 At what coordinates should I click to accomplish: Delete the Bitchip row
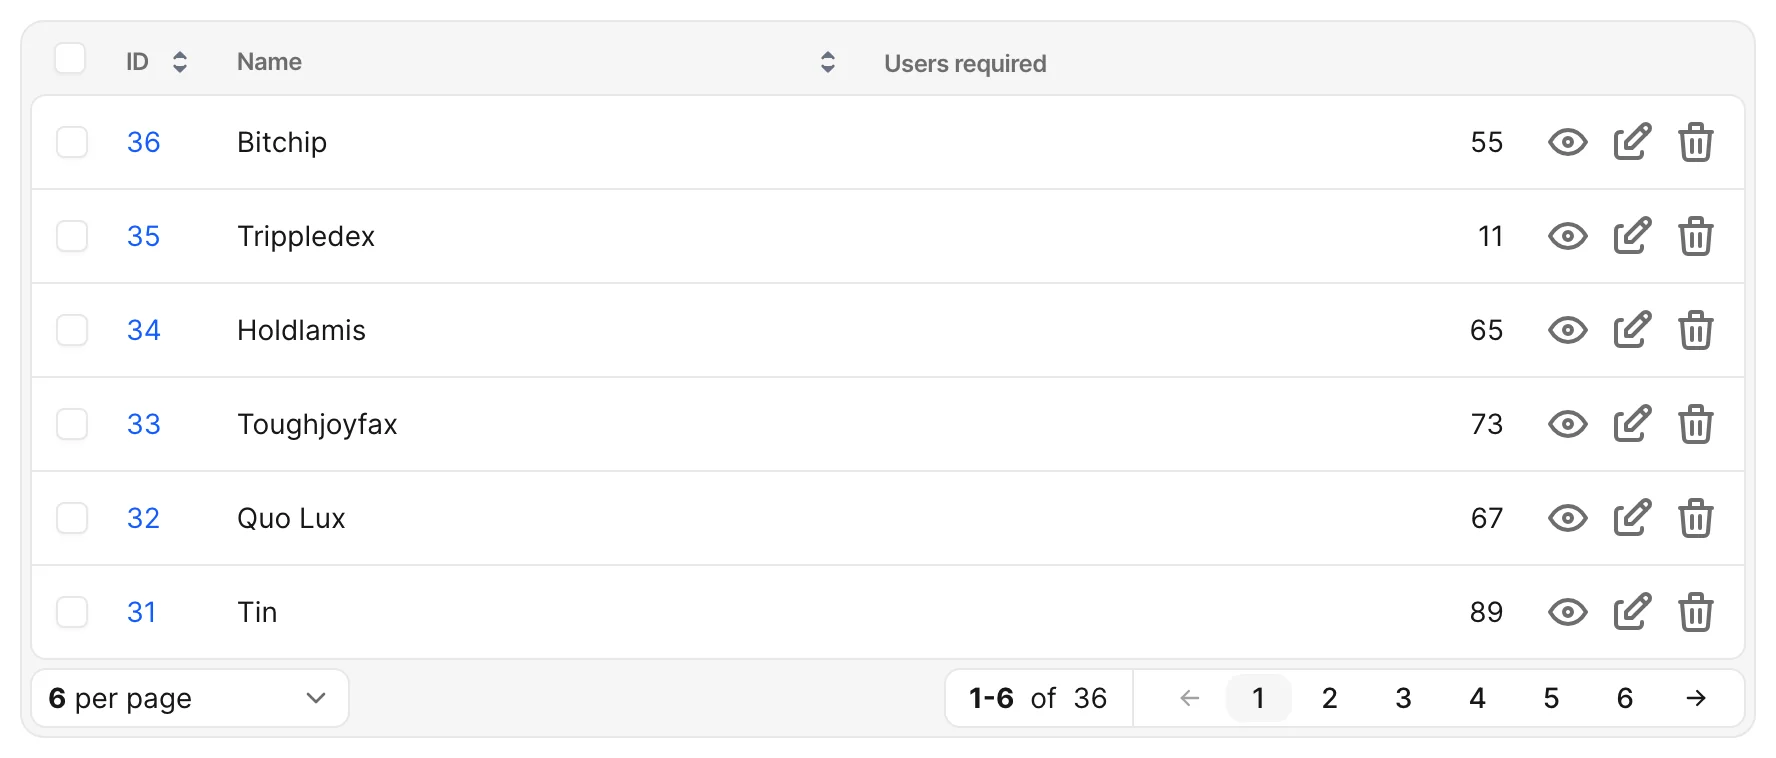click(x=1696, y=142)
